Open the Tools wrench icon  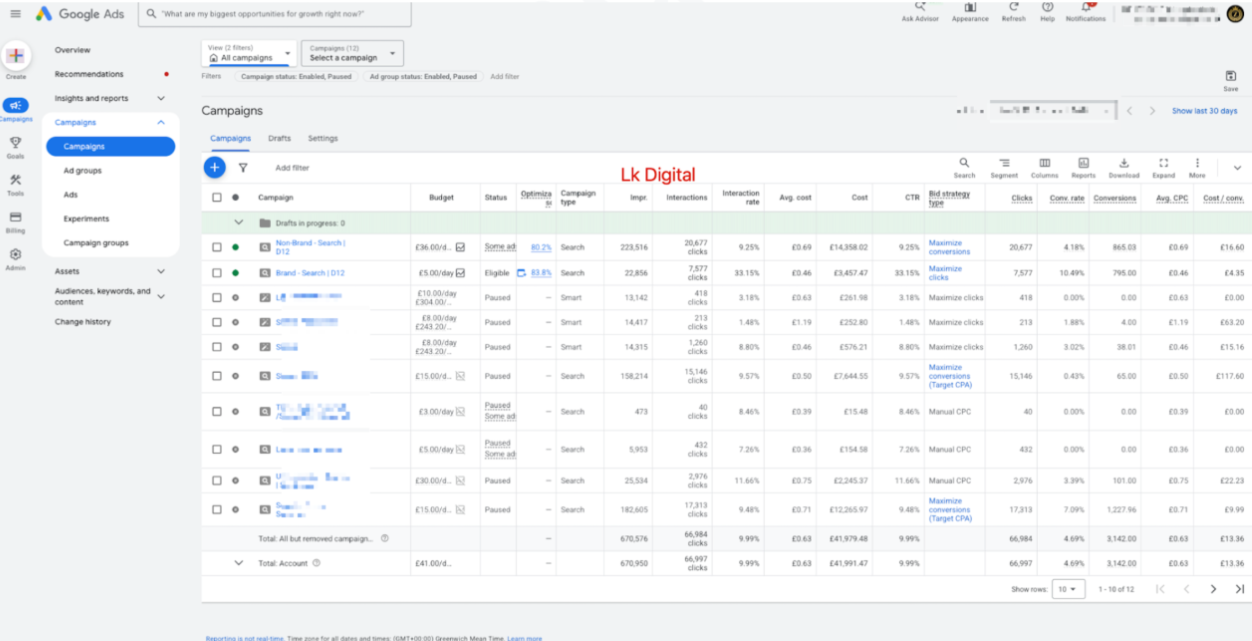pos(15,180)
